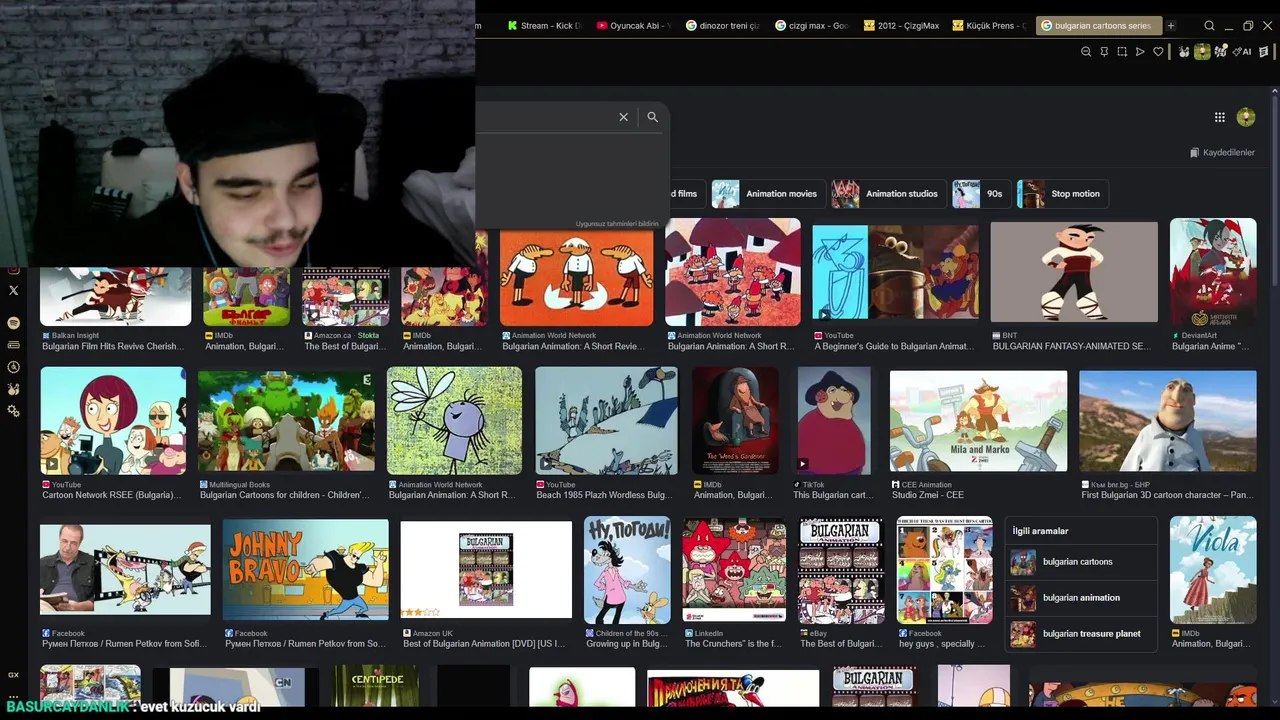Switch to the 'dinozor treni çiz' tab
The image size is (1280, 720).
[723, 26]
